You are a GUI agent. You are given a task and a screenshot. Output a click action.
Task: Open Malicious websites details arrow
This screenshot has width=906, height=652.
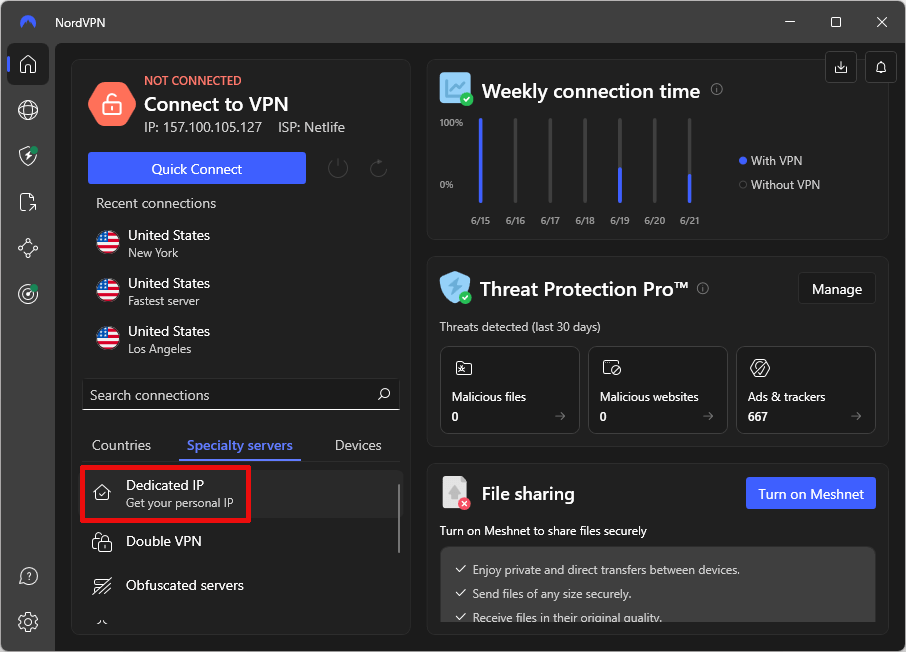pos(708,416)
